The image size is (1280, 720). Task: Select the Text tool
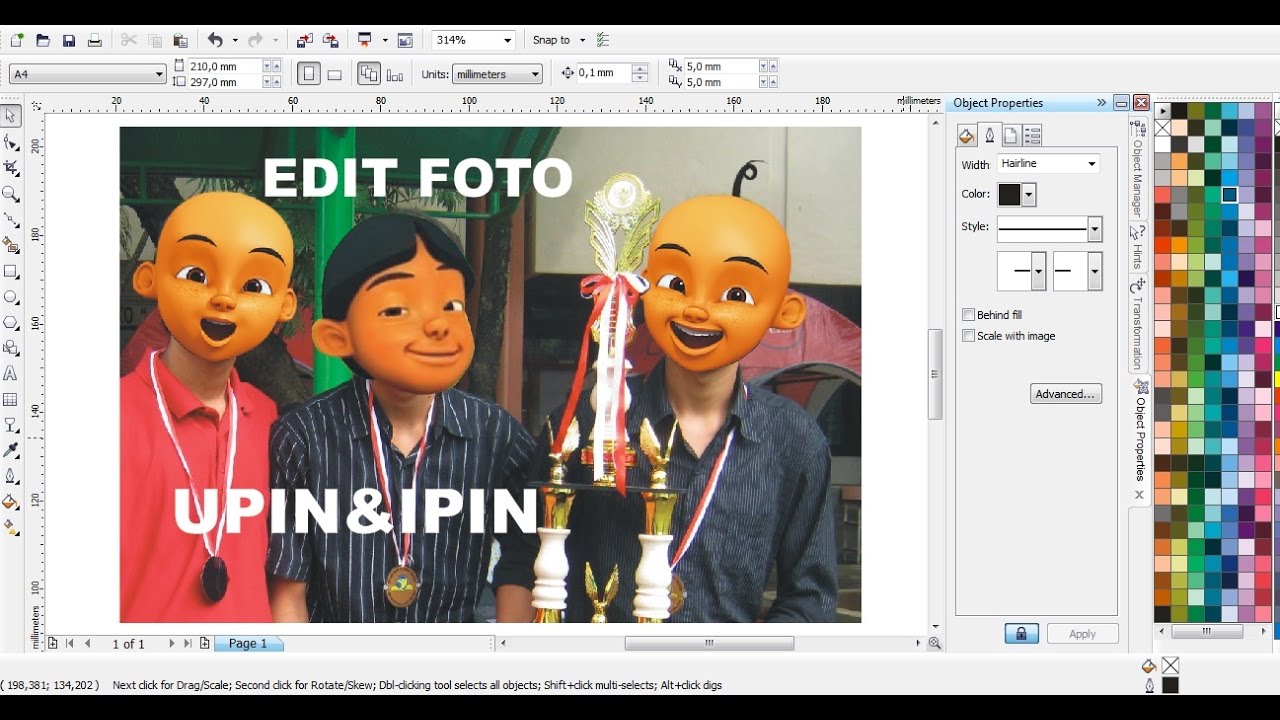(11, 374)
